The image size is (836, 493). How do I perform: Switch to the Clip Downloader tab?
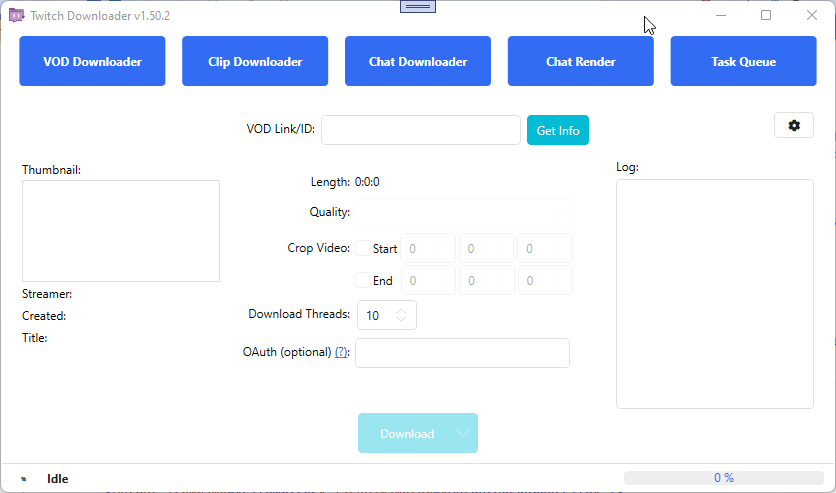click(255, 61)
